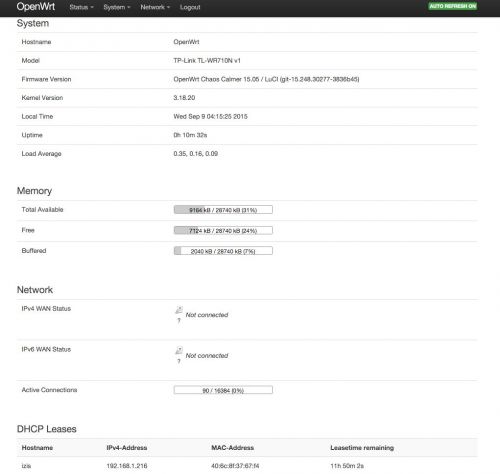Viewport: 500px width, 474px height.
Task: Click the DHCP Leases section heading
Action: click(46, 429)
